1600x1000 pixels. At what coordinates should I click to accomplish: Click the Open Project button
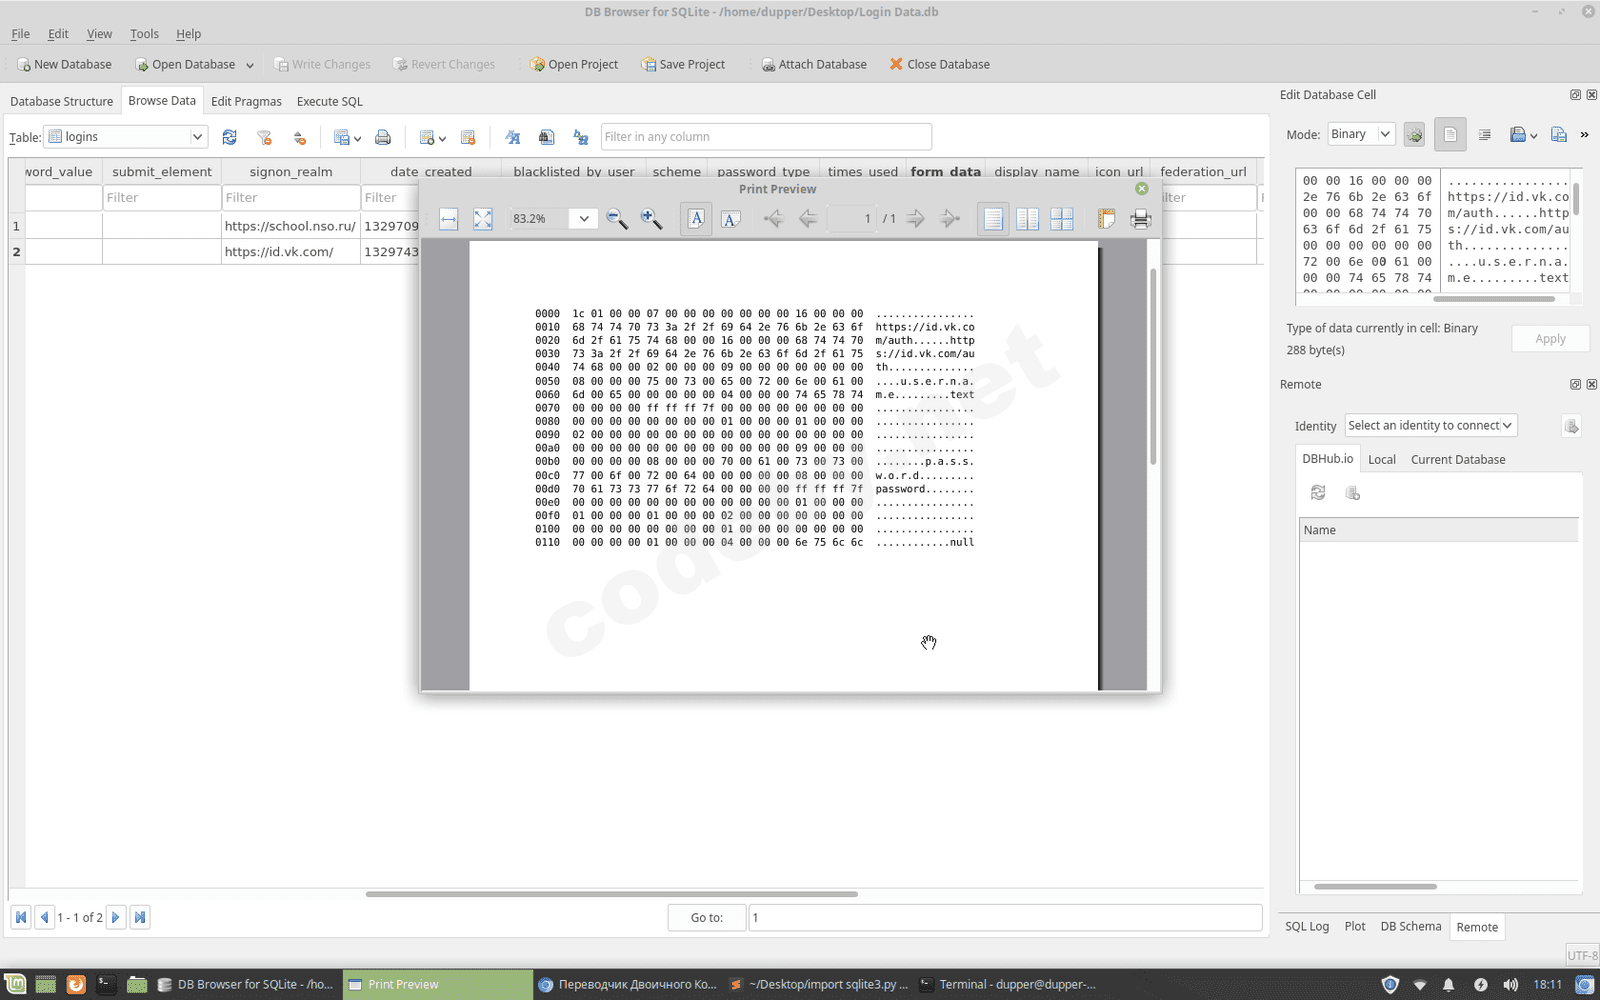[574, 64]
